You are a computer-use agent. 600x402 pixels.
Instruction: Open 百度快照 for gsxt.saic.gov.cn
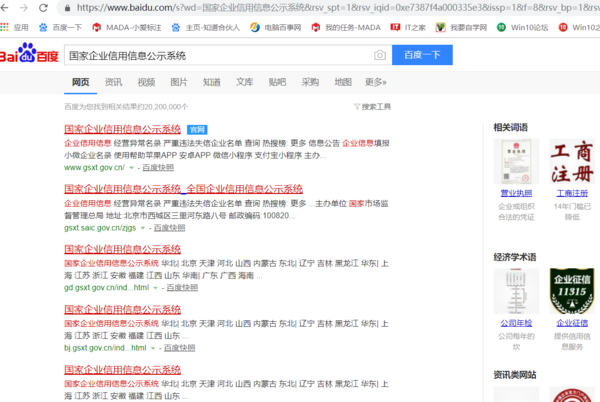coord(170,228)
